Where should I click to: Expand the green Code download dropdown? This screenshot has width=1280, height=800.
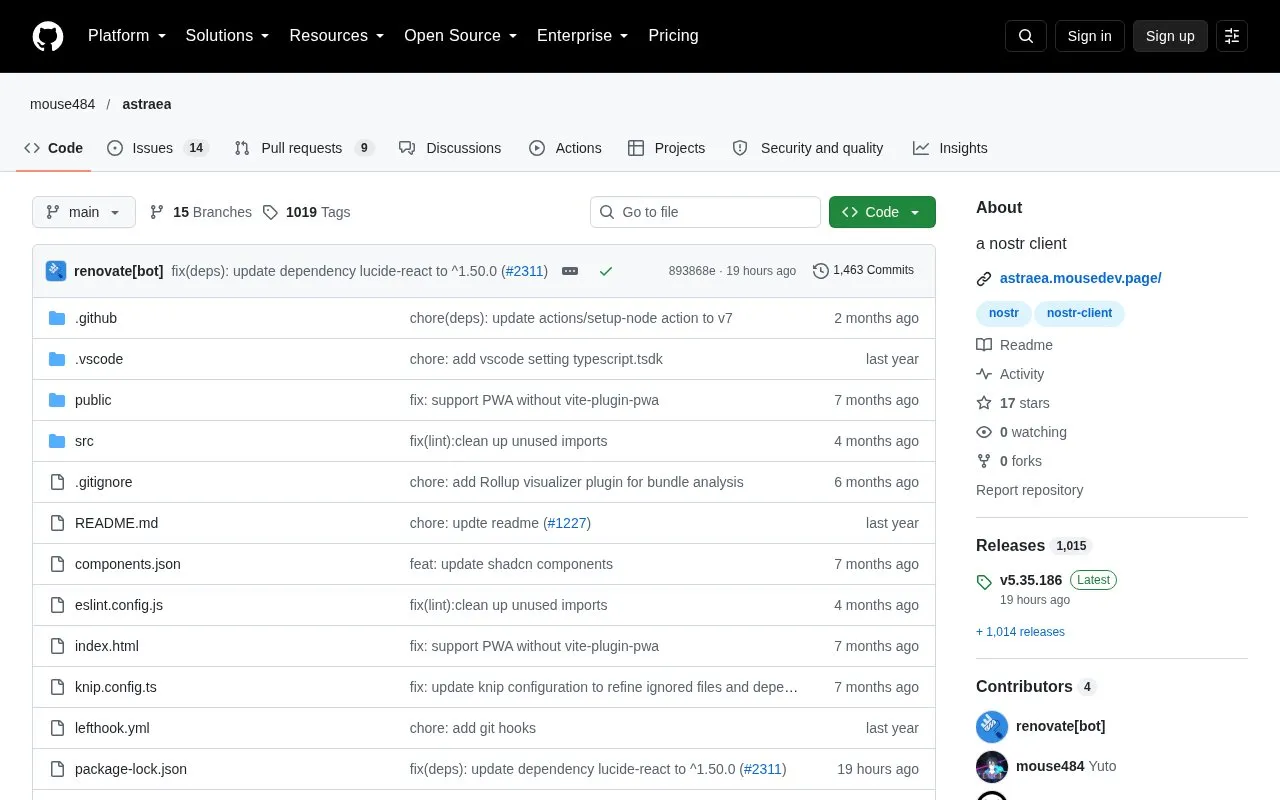point(882,212)
